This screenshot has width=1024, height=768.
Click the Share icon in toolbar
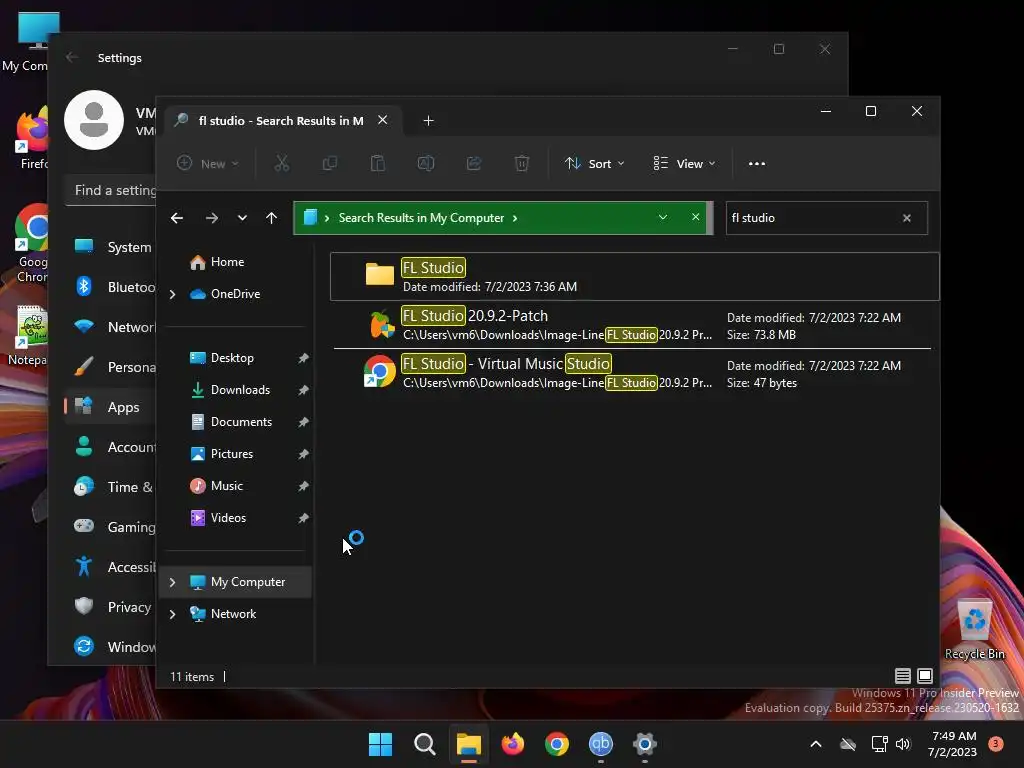[474, 163]
